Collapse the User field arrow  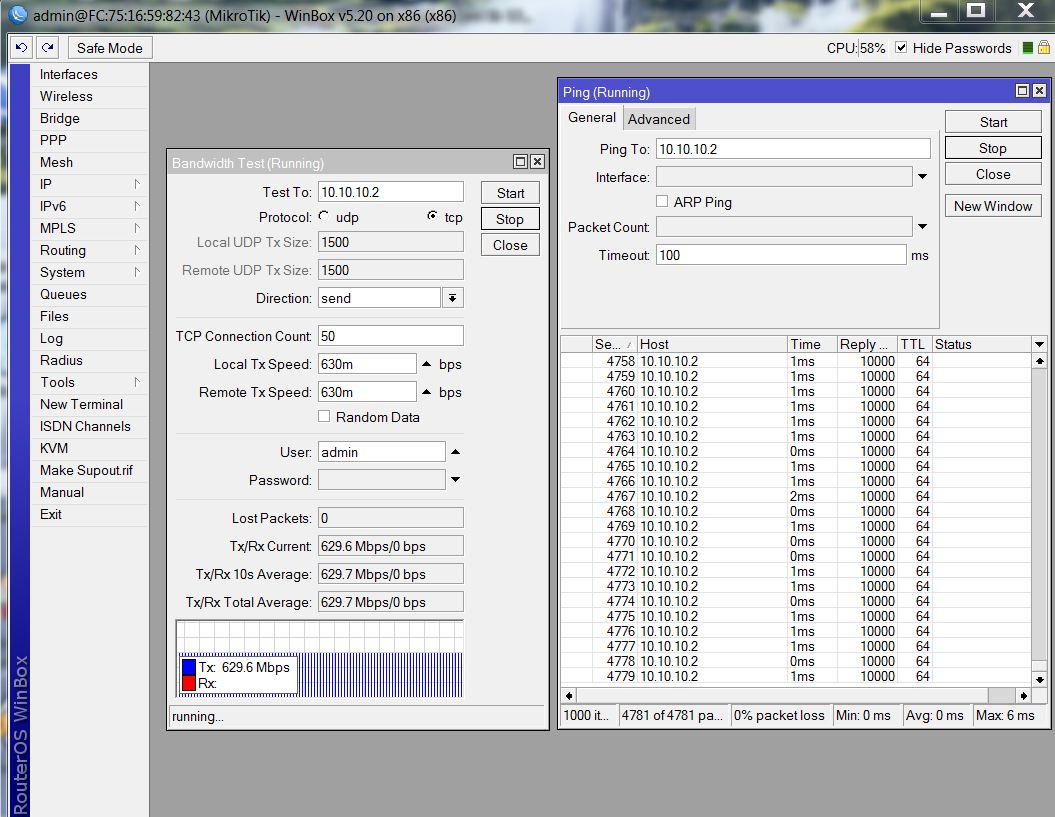point(456,452)
